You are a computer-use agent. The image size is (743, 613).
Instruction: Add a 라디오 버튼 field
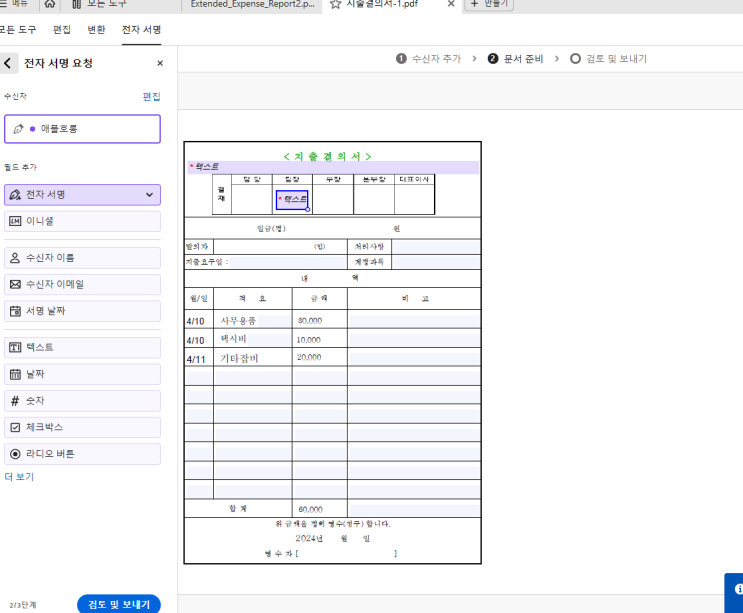[x=82, y=454]
